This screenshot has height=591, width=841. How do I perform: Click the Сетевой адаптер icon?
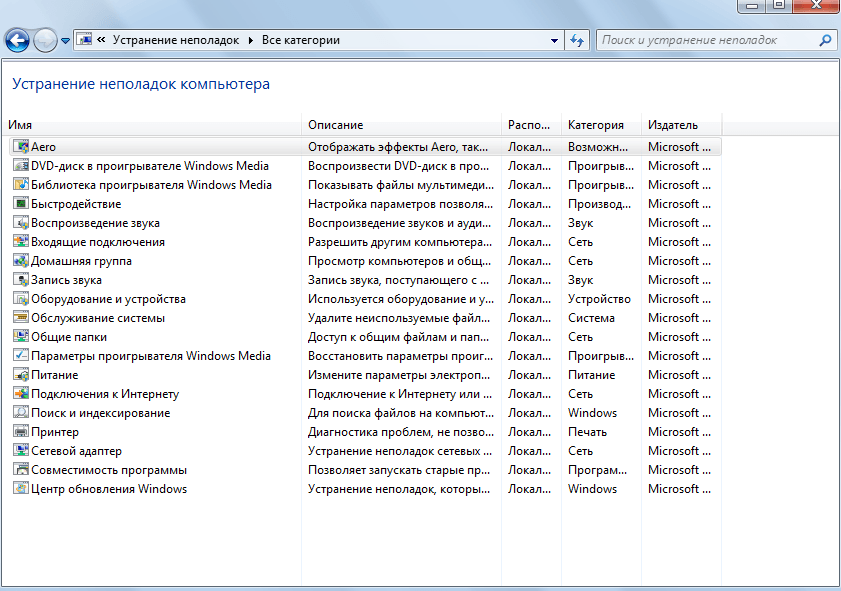(x=21, y=451)
